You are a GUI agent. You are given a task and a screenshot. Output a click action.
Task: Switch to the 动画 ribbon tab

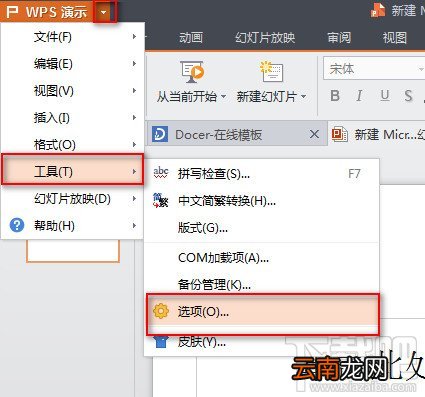click(x=191, y=38)
